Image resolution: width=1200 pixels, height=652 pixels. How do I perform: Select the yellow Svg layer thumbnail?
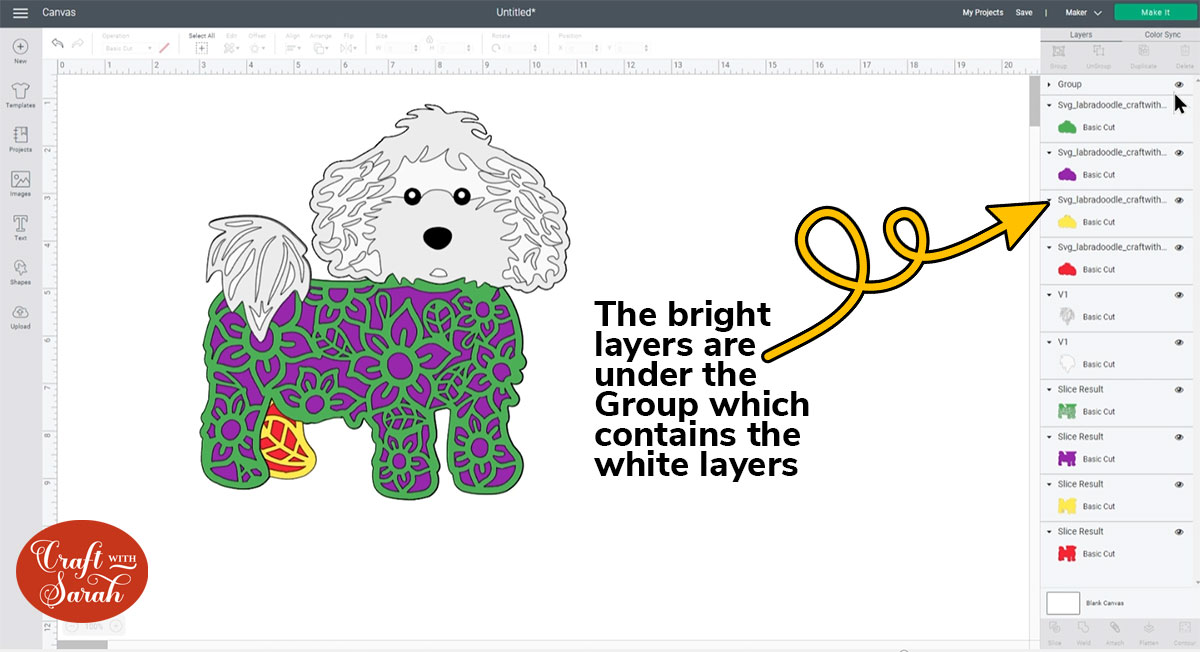(x=1067, y=221)
